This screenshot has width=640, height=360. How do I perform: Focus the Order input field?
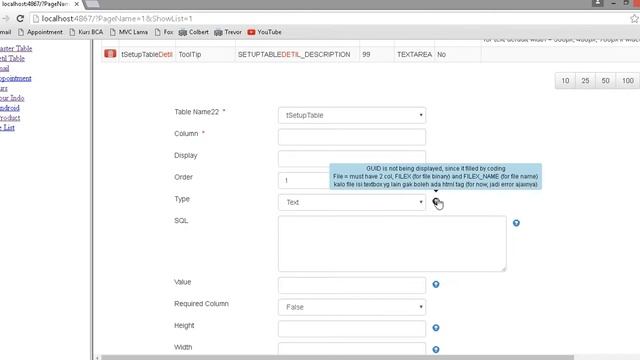click(304, 180)
